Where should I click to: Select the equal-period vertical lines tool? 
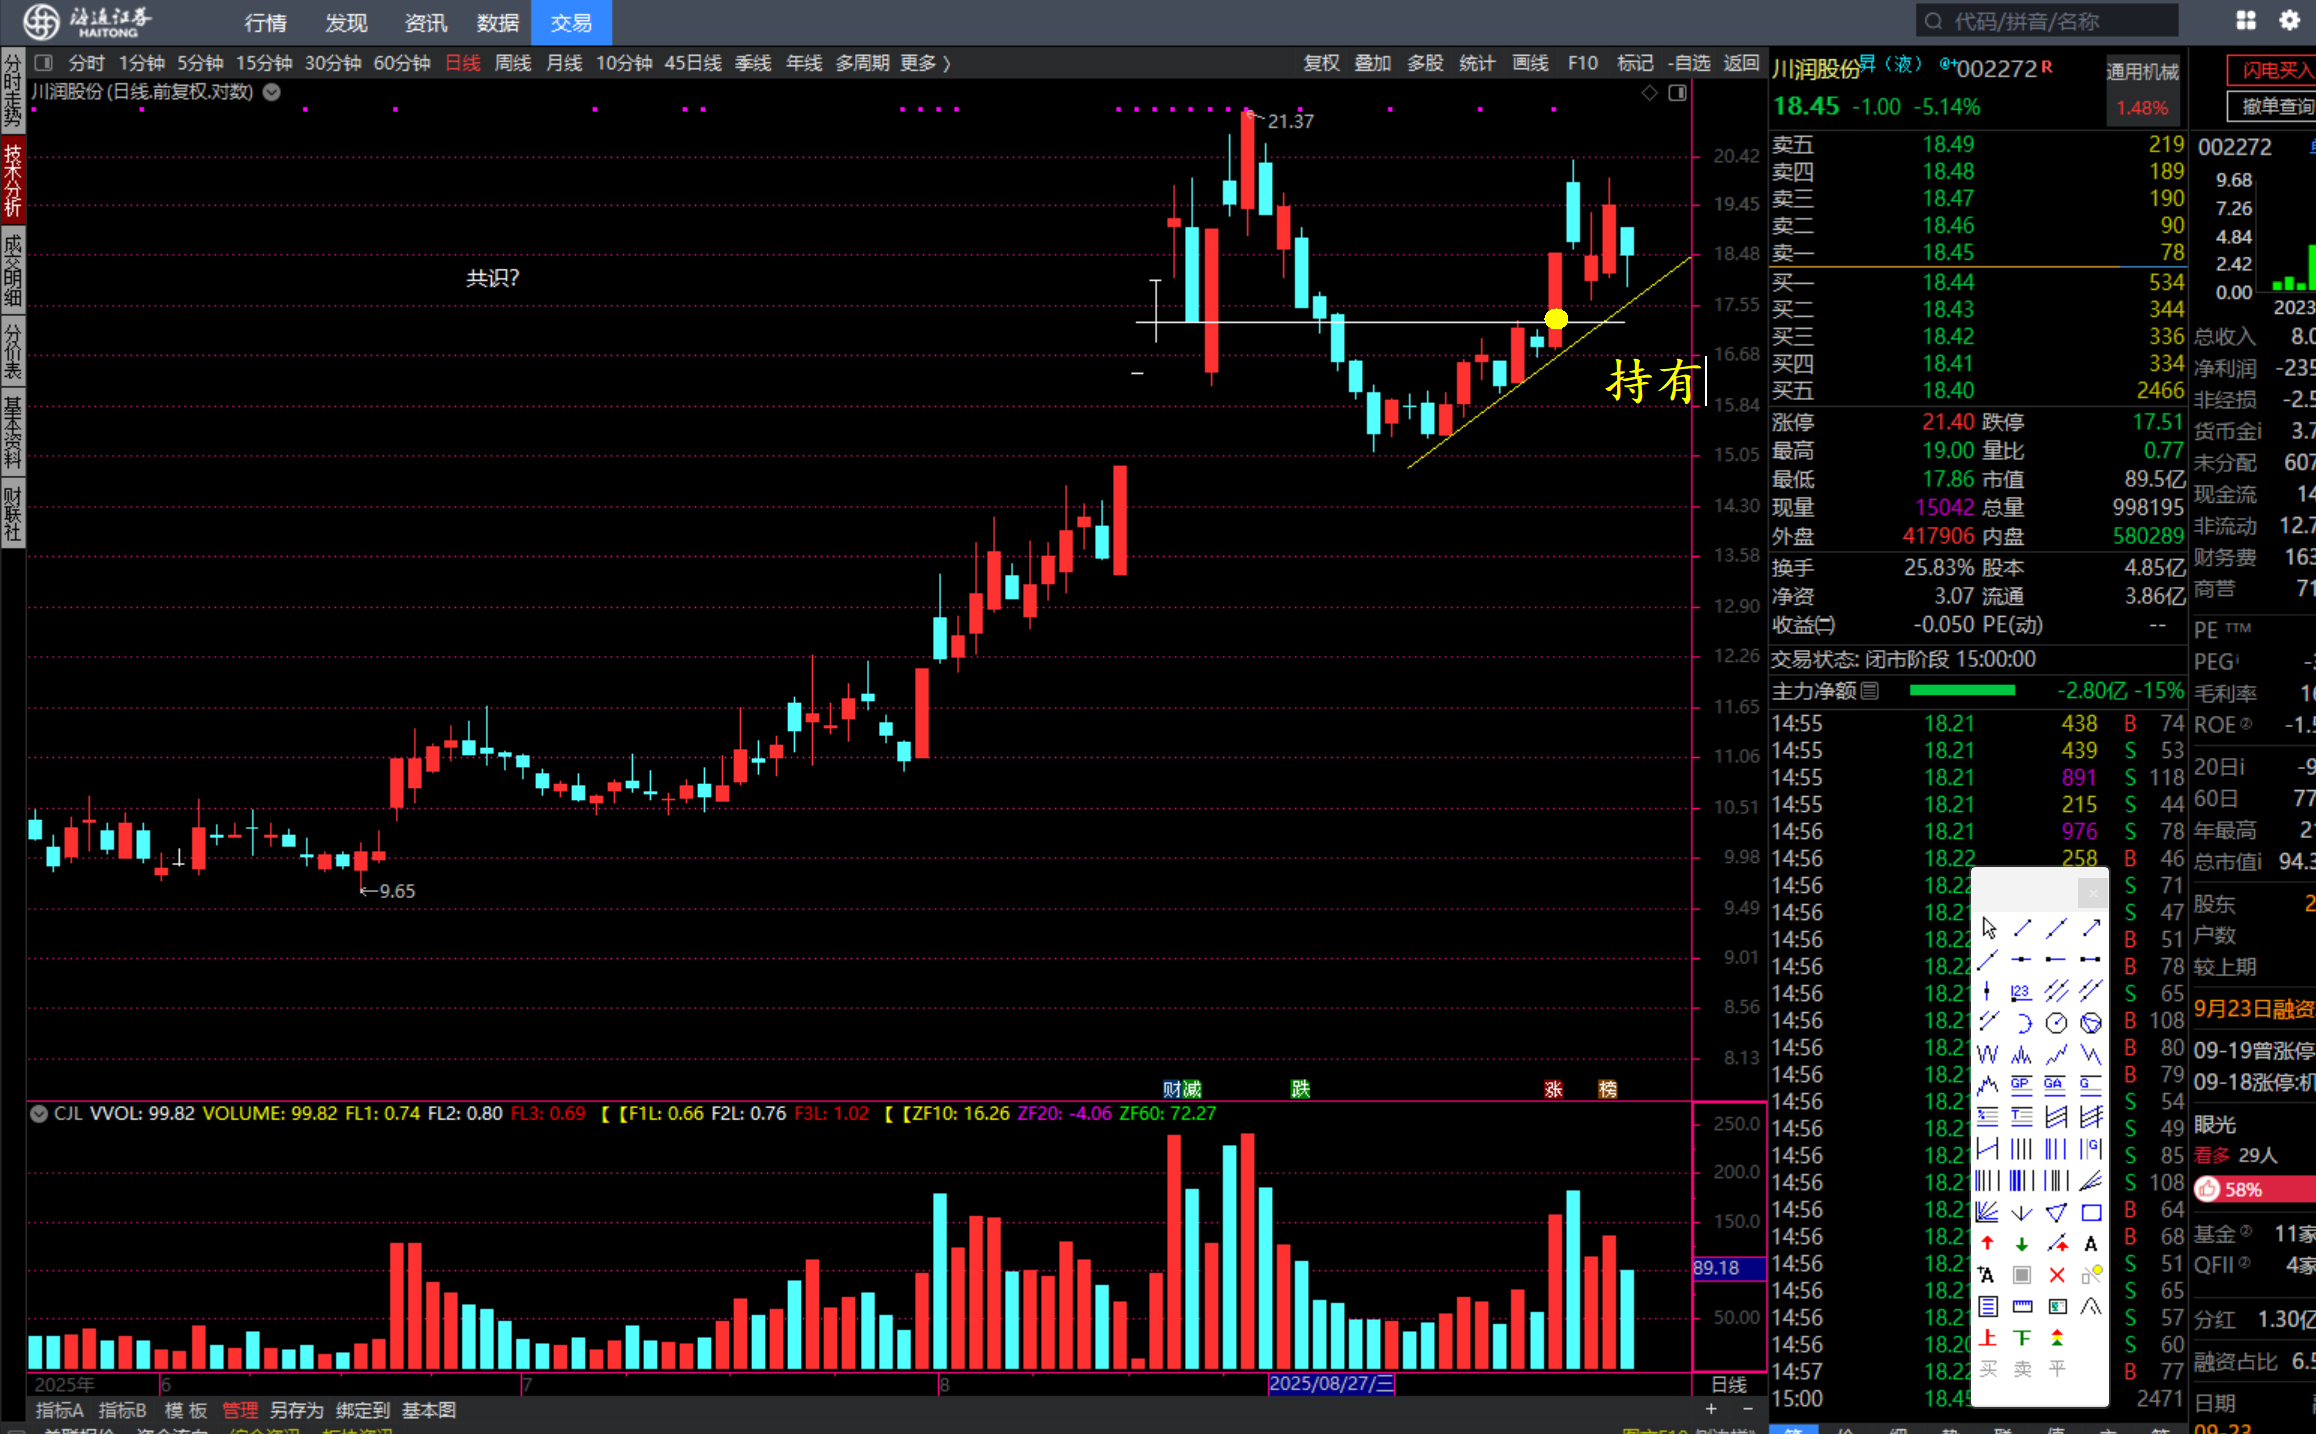coord(2022,1149)
